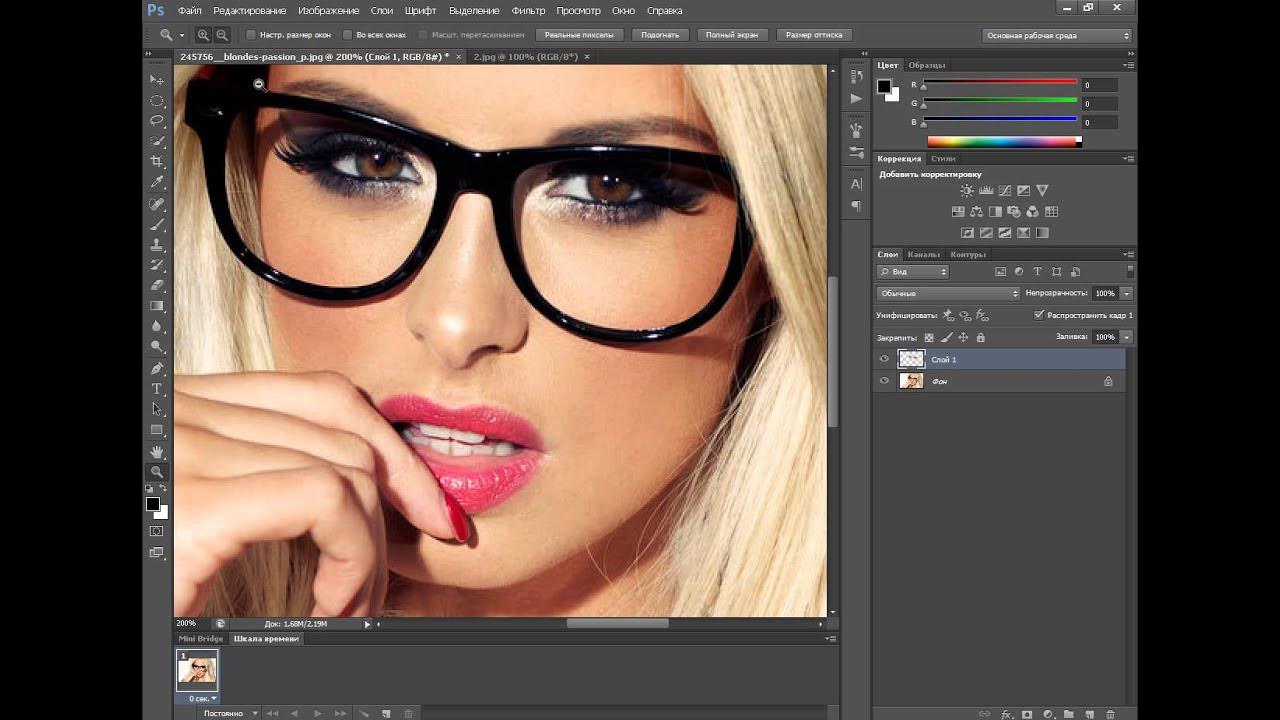The image size is (1280, 720).
Task: Open blending mode dropdown Обычные
Action: [x=948, y=293]
